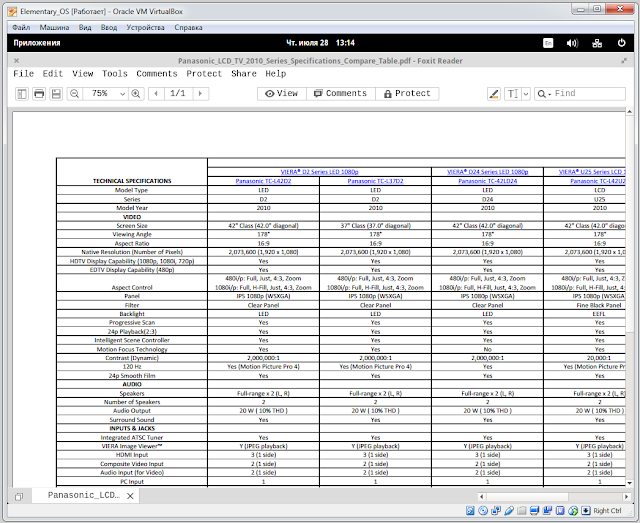The height and width of the screenshot is (523, 640).
Task: Open the Share menu
Action: [x=244, y=74]
